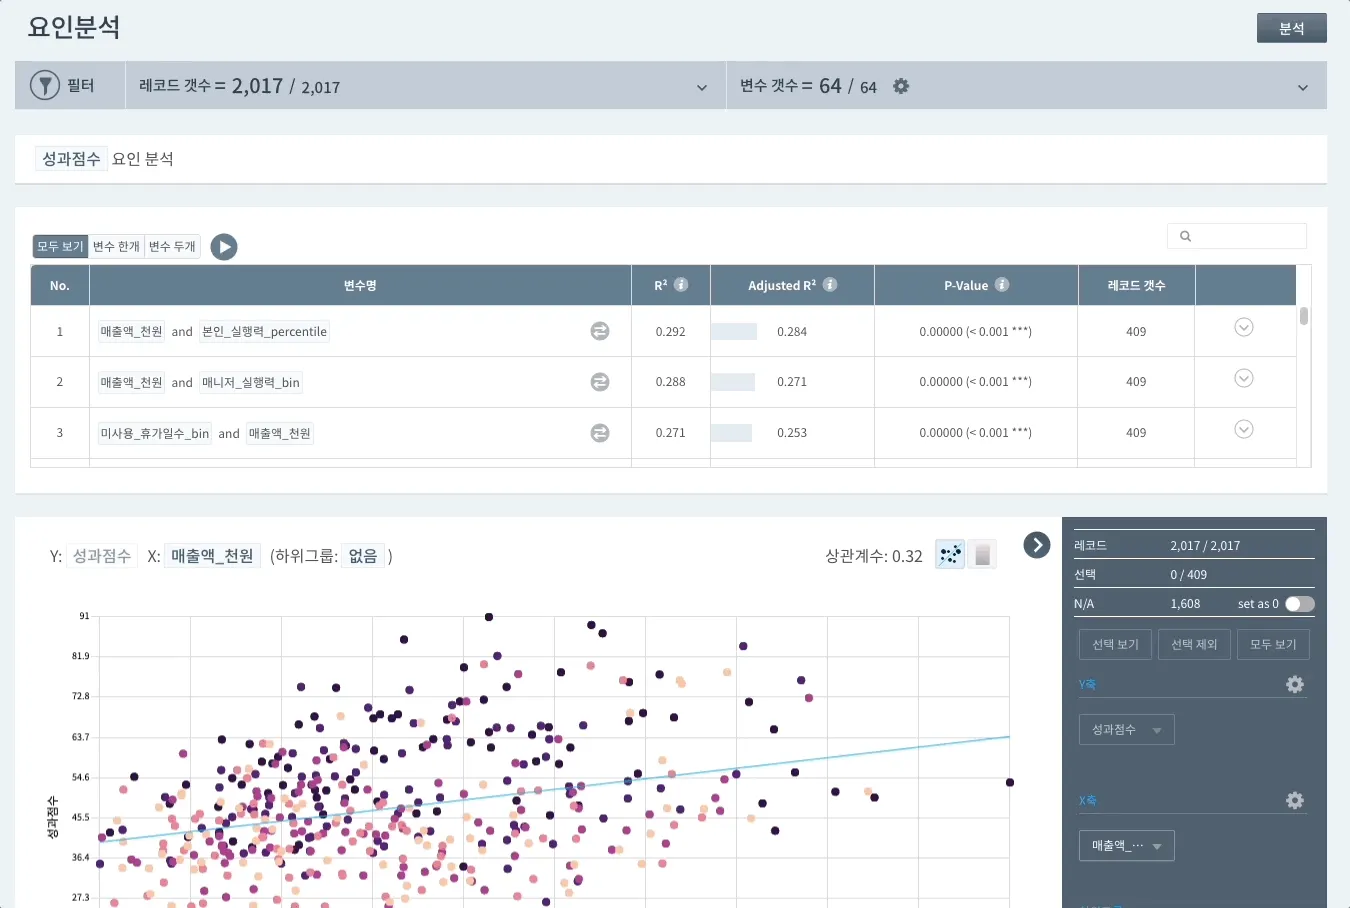Image resolution: width=1350 pixels, height=908 pixels.
Task: Click R² info icon in header
Action: click(681, 285)
